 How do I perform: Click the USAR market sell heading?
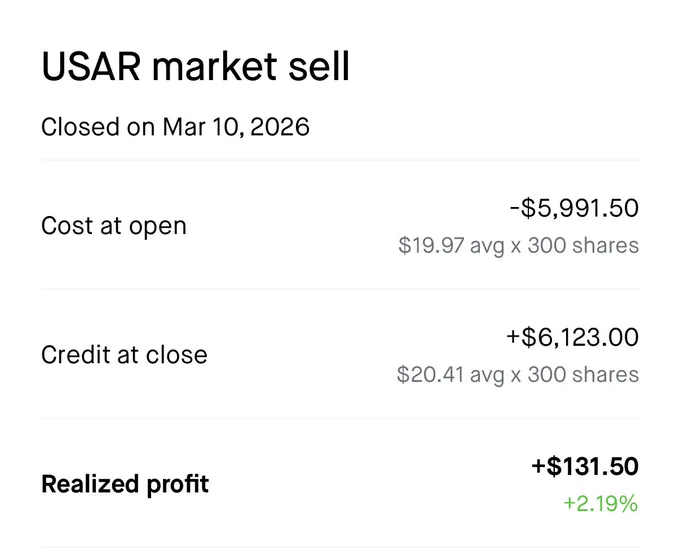pos(195,66)
